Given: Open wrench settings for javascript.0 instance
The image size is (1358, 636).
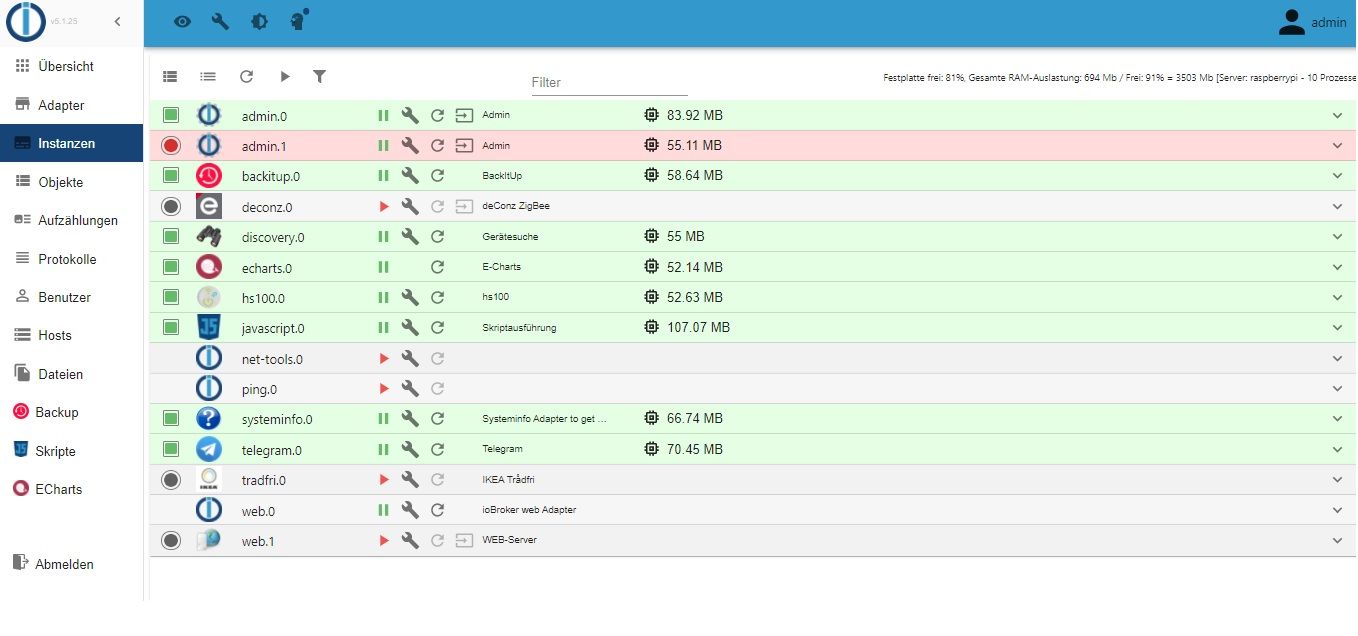Looking at the screenshot, I should (409, 327).
